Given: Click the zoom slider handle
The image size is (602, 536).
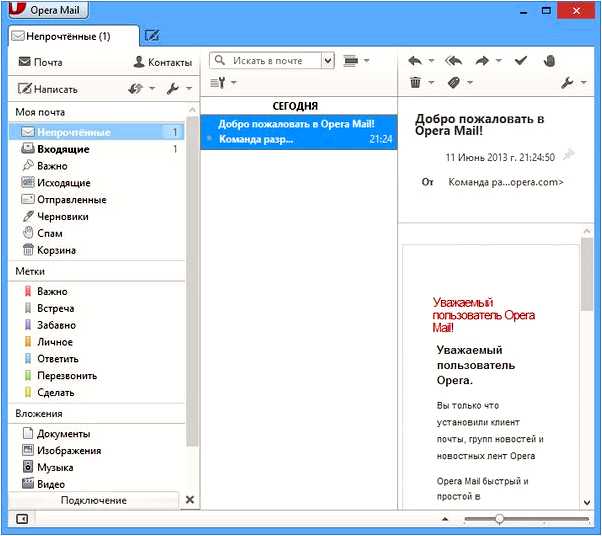Looking at the screenshot, I should tap(499, 519).
